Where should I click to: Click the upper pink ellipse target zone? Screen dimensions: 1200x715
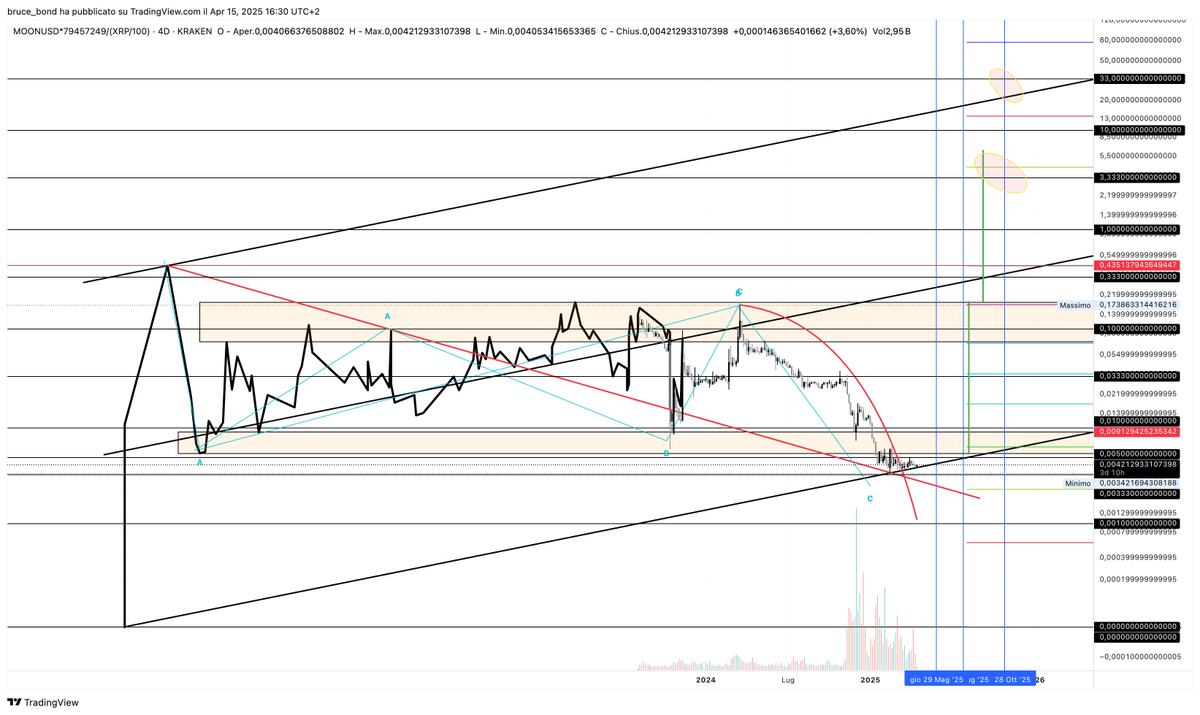point(1007,85)
